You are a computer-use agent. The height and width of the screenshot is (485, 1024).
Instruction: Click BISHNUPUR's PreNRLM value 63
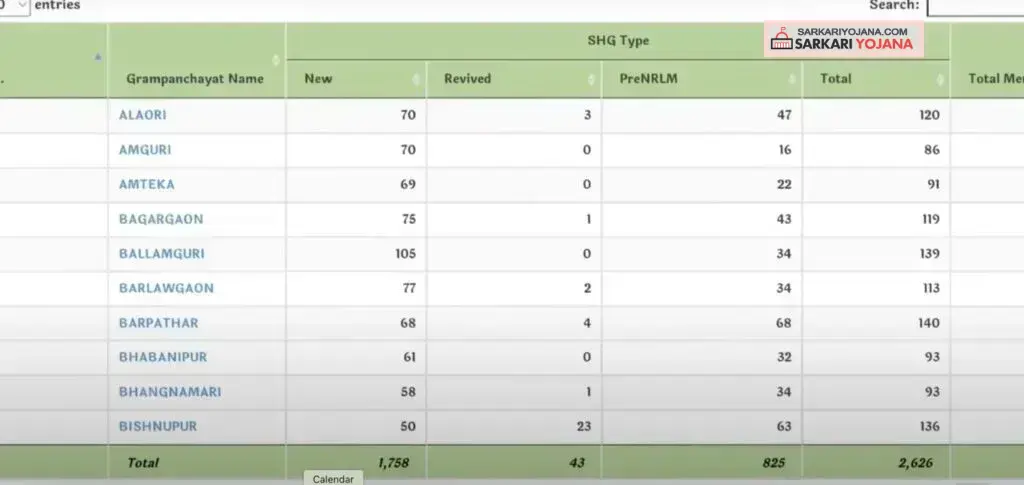point(784,426)
